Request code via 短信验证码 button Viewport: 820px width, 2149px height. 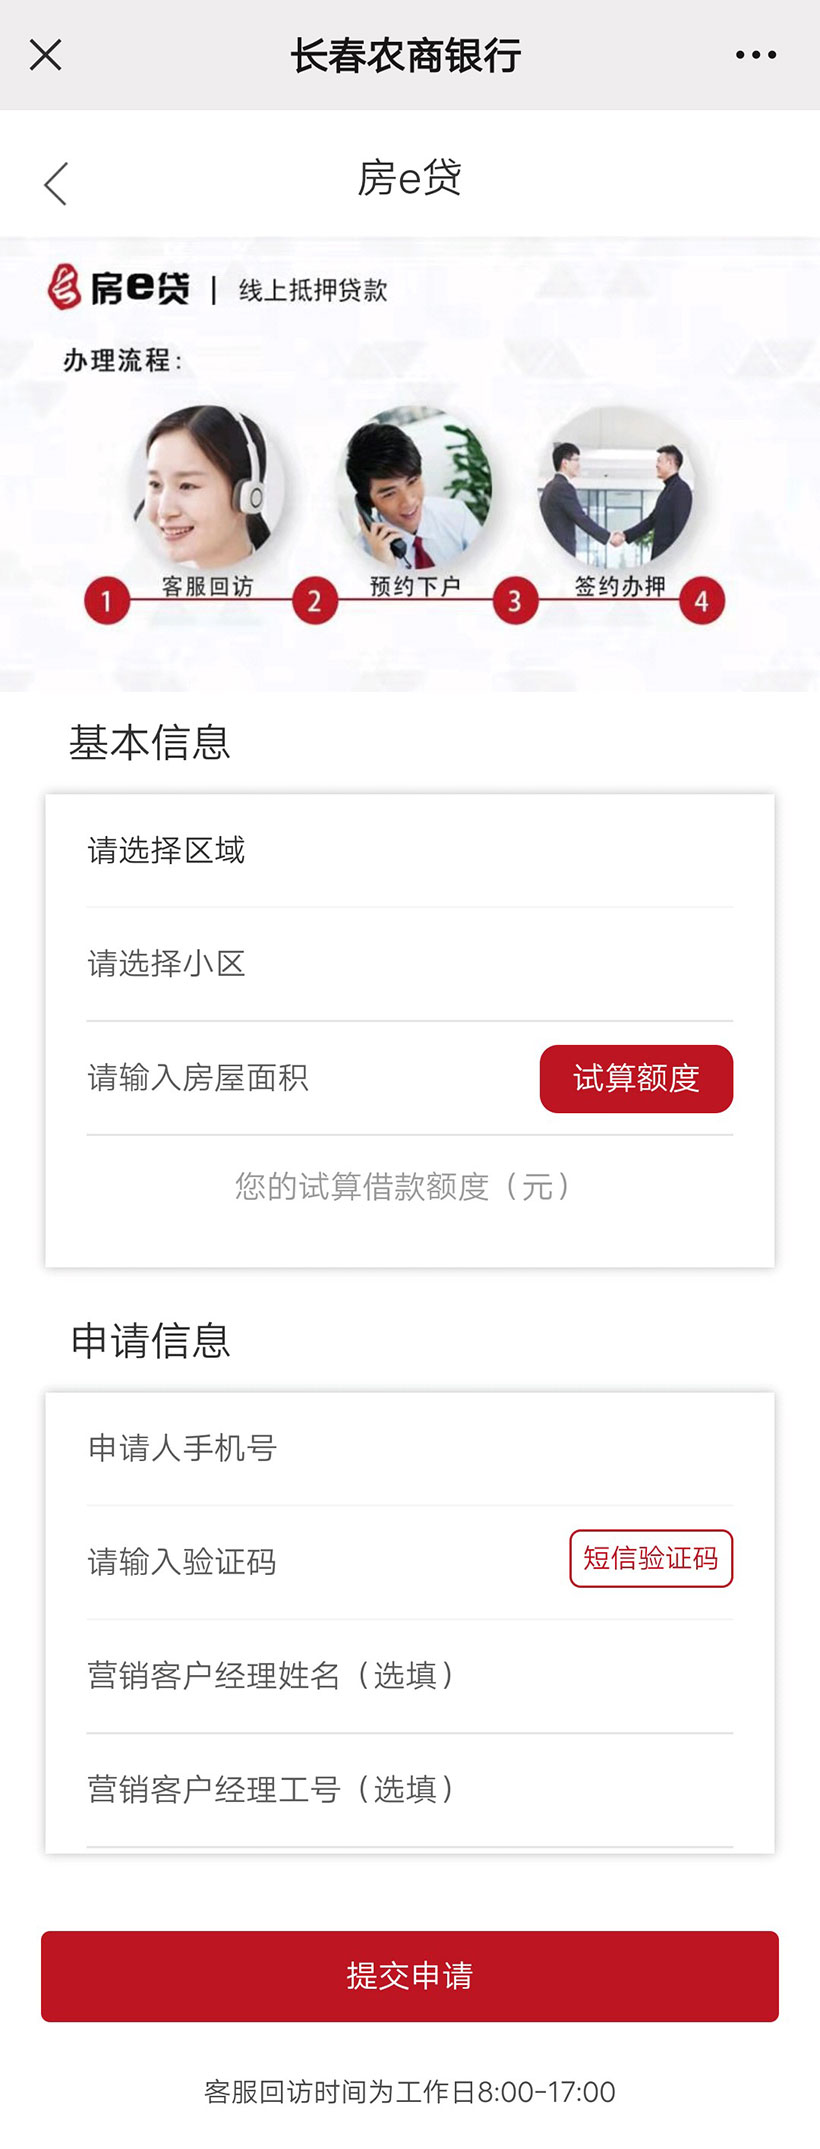651,1558
